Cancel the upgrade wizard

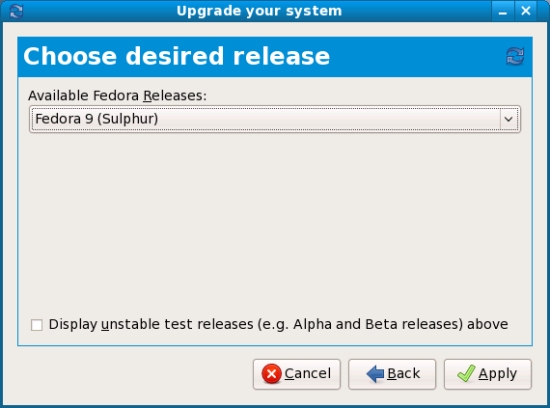297,374
